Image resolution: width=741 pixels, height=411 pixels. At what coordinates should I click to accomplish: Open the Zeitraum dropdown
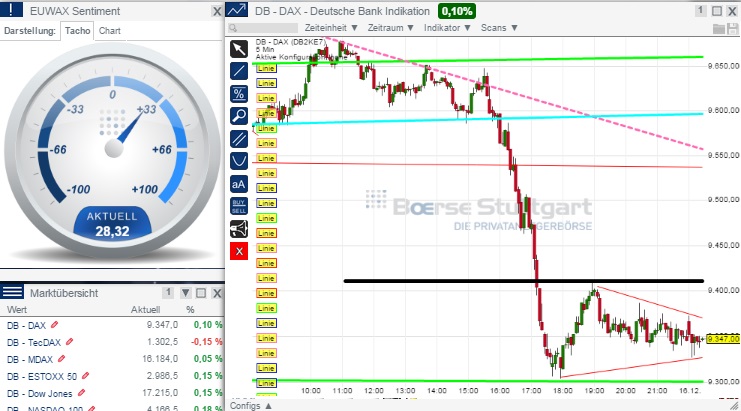tap(390, 28)
